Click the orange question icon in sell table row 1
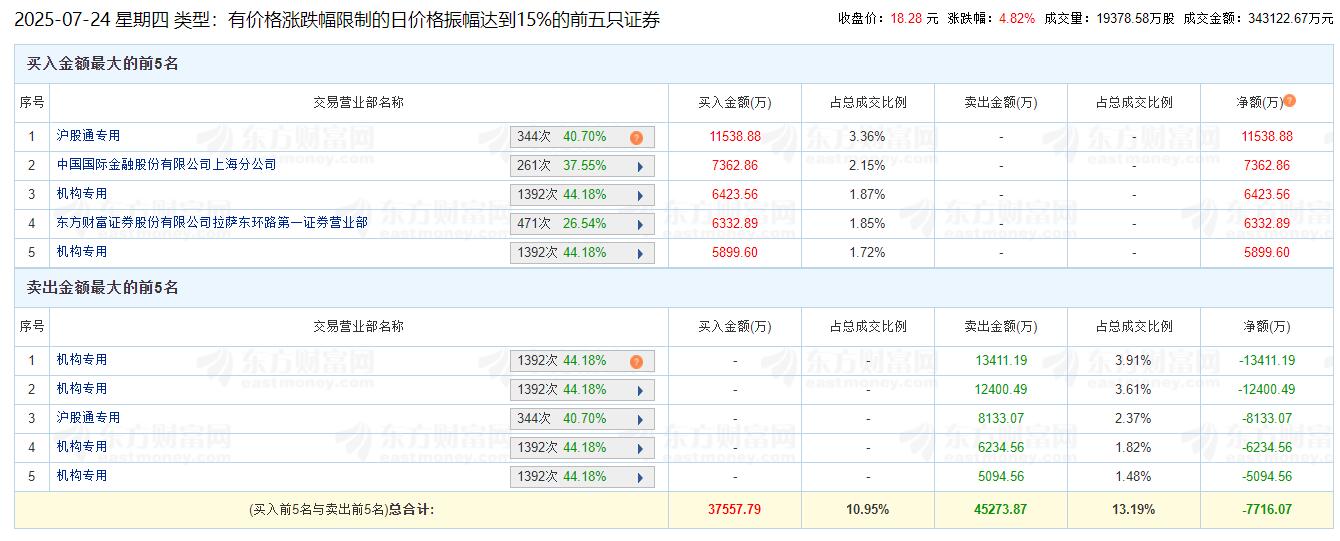Image resolution: width=1340 pixels, height=541 pixels. point(636,362)
